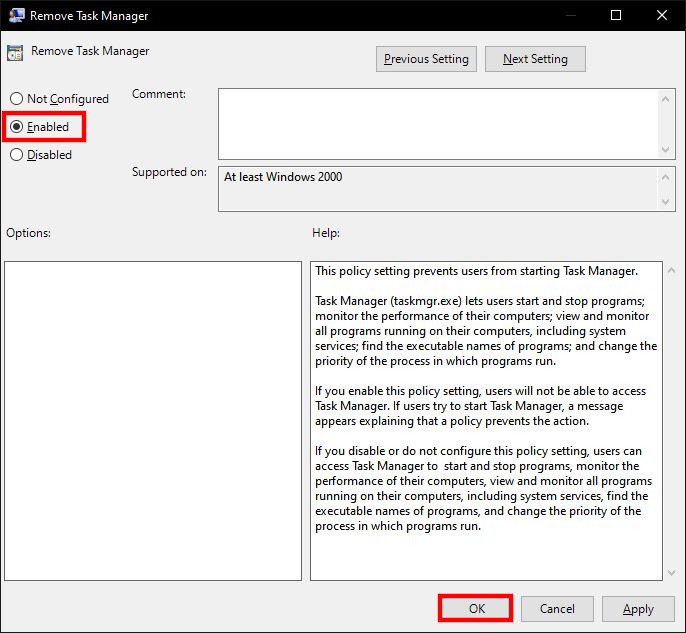Click the 'If you enable this policy' paragraph
686x633 pixels.
[480, 406]
